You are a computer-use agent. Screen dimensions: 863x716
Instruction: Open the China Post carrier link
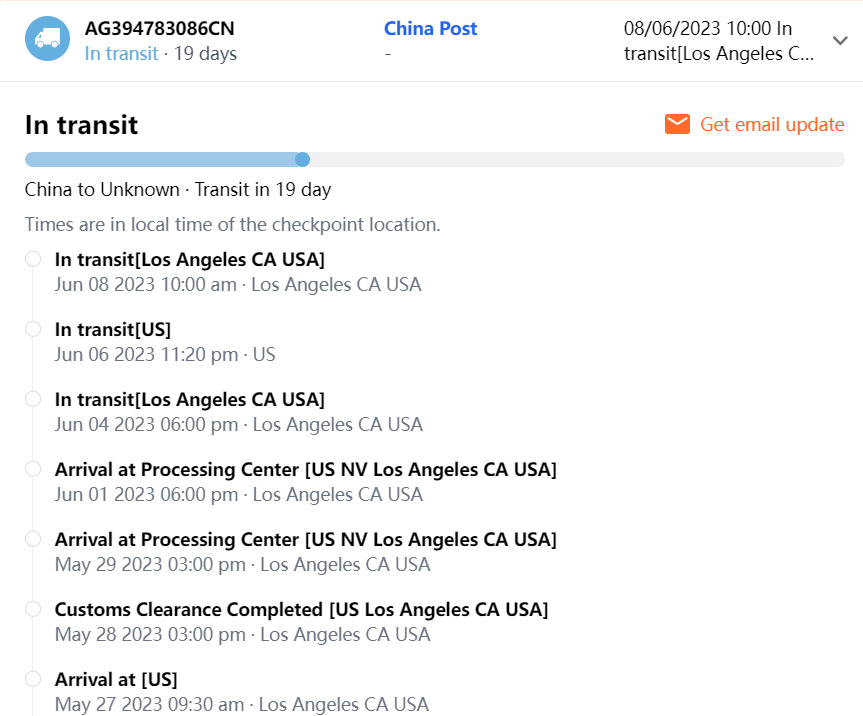click(x=430, y=29)
